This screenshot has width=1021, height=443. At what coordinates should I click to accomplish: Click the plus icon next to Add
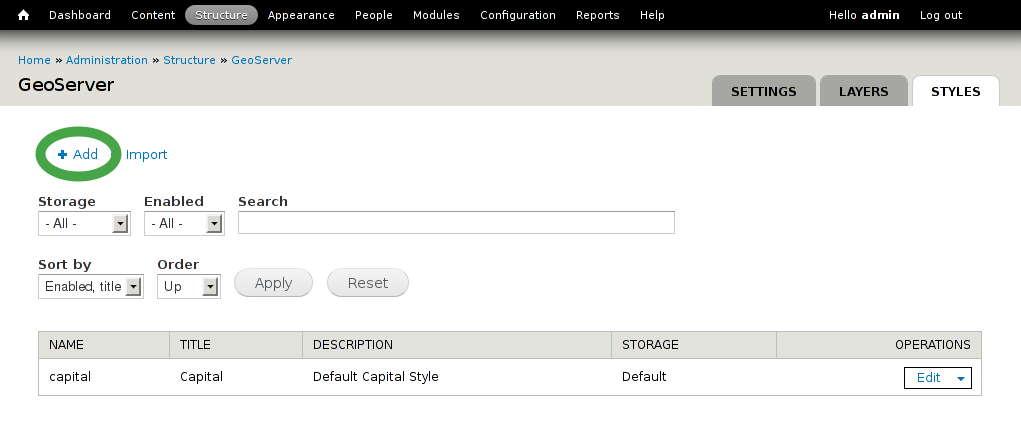pos(63,154)
